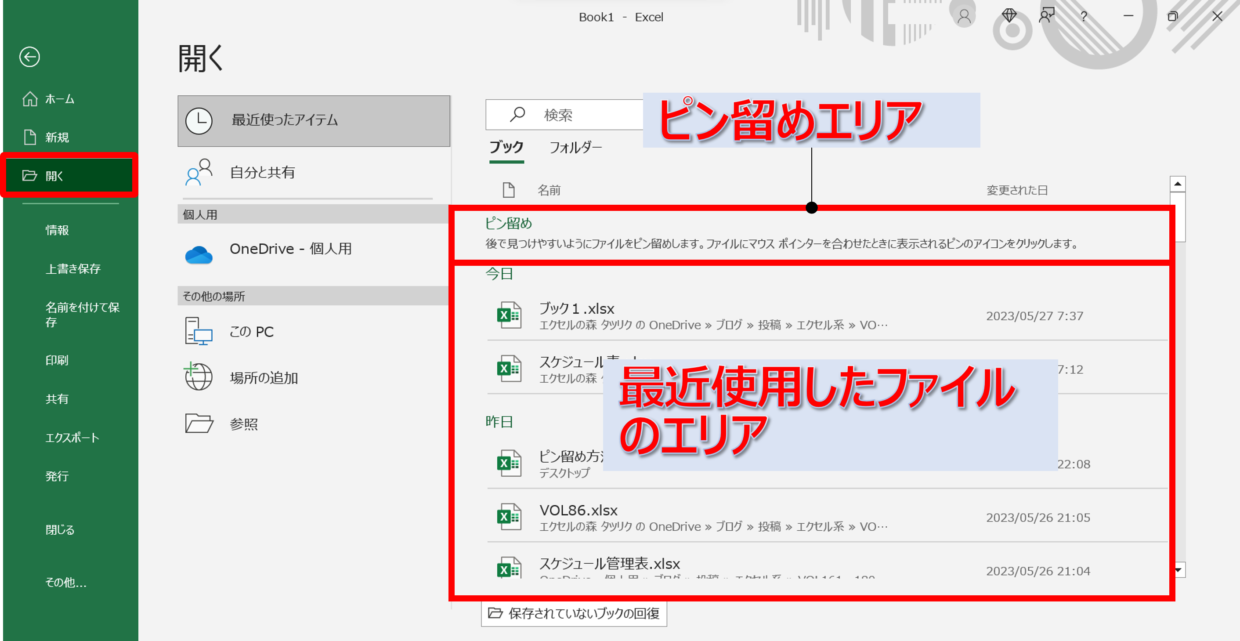Viewport: 1240px width, 641px height.
Task: Click the 2023/05/26 21:05 date
Action: [1038, 518]
